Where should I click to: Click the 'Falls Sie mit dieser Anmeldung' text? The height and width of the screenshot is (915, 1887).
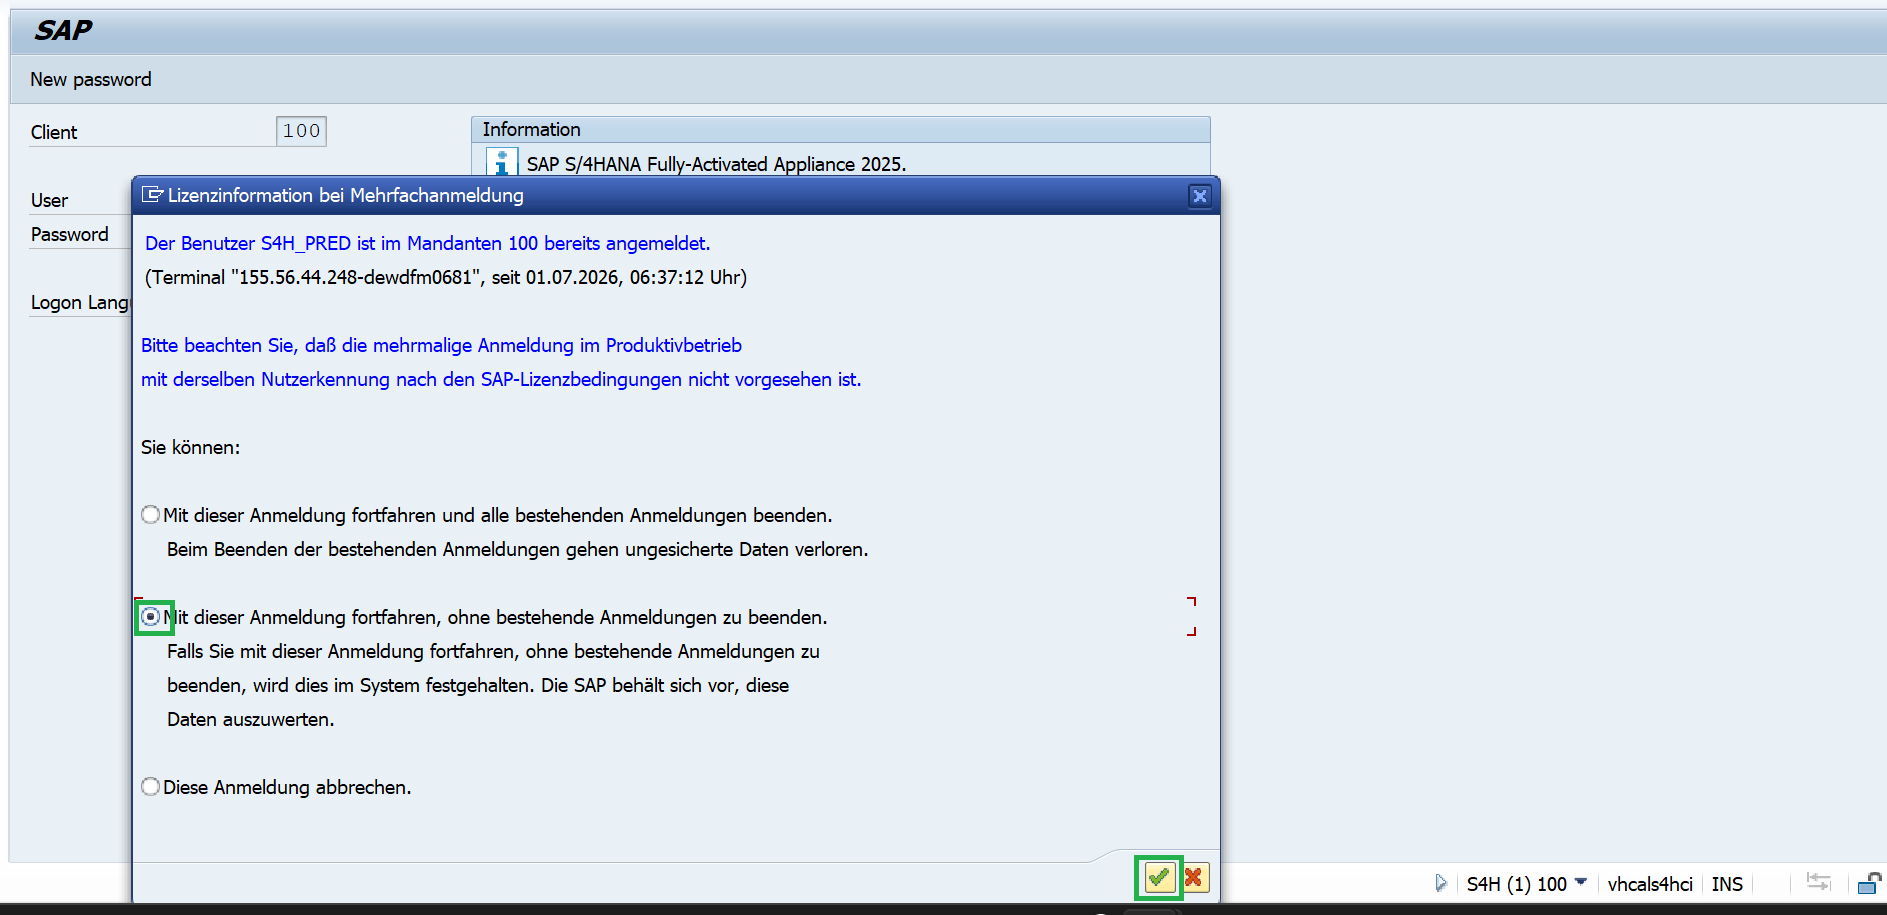[x=493, y=651]
